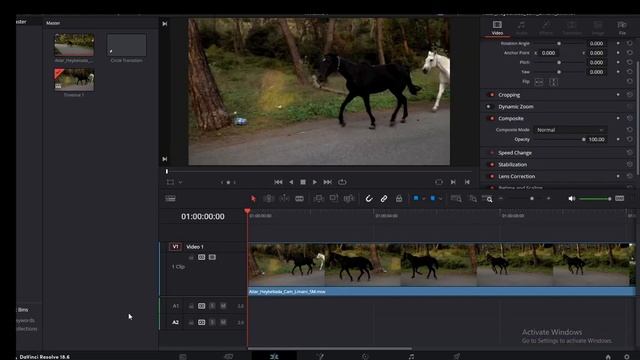Image resolution: width=640 pixels, height=360 pixels.
Task: Open the Composite Mode Normal dropdown
Action: click(570, 130)
